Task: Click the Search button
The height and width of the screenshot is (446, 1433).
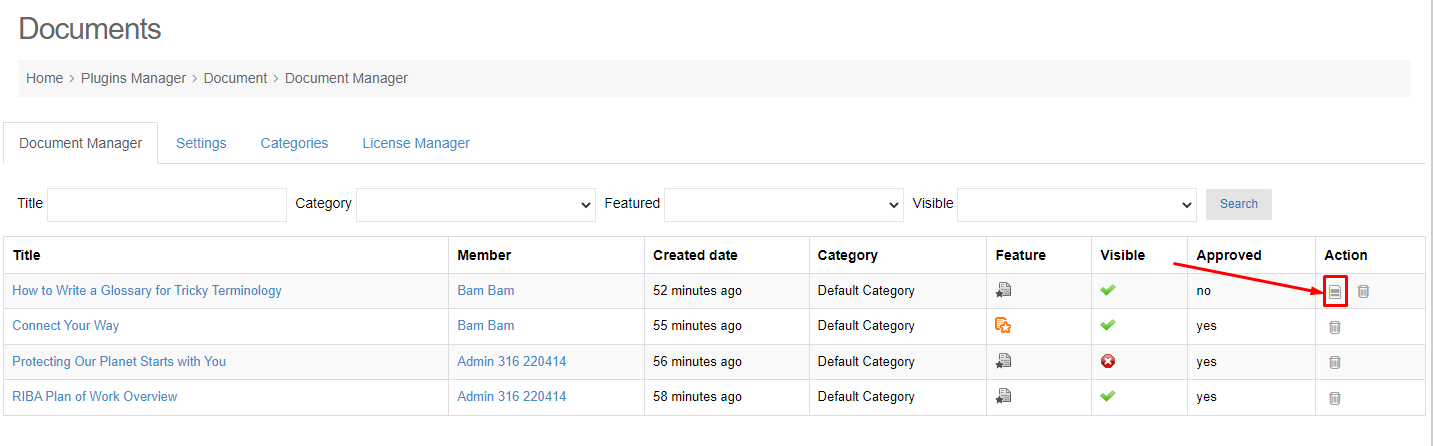Action: click(1239, 204)
